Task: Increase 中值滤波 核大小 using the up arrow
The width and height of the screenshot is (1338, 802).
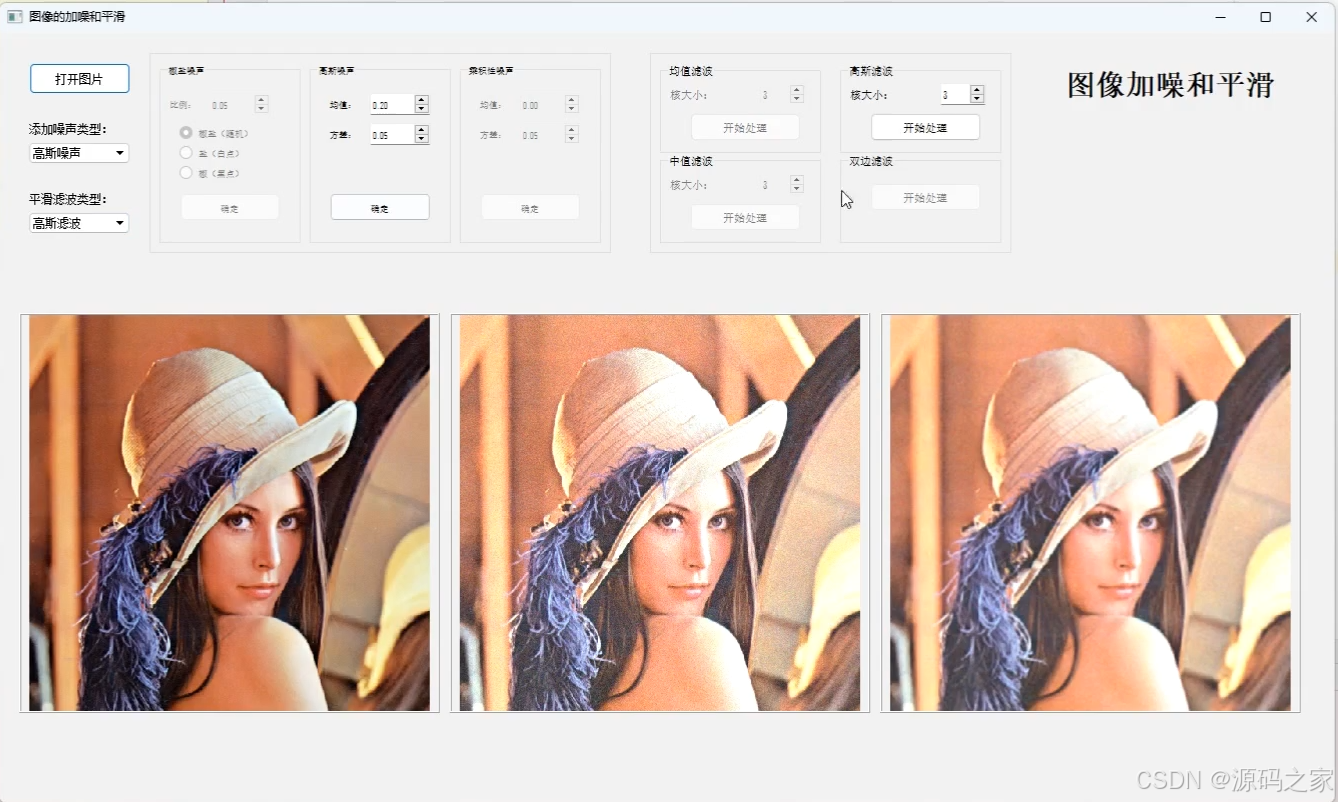Action: coord(797,180)
